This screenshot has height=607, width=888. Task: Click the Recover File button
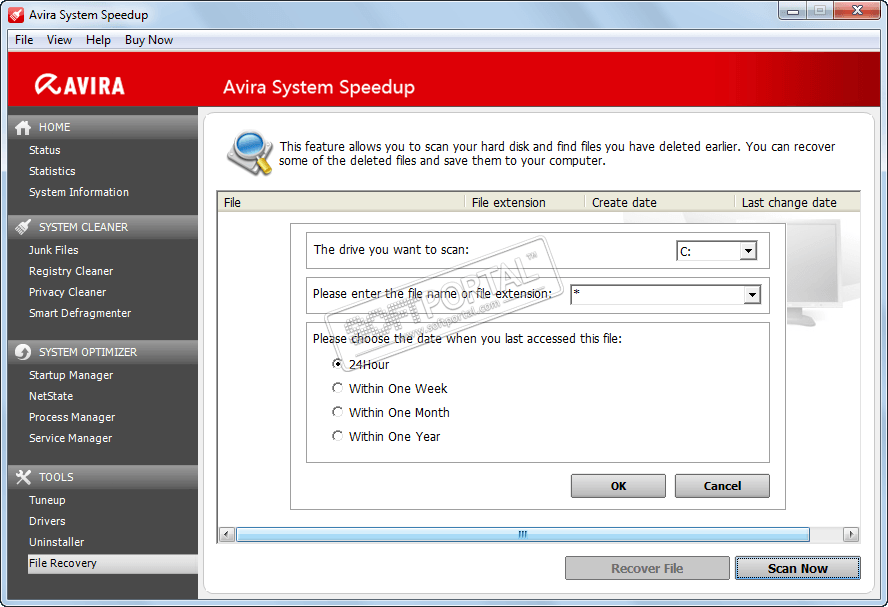(x=647, y=568)
